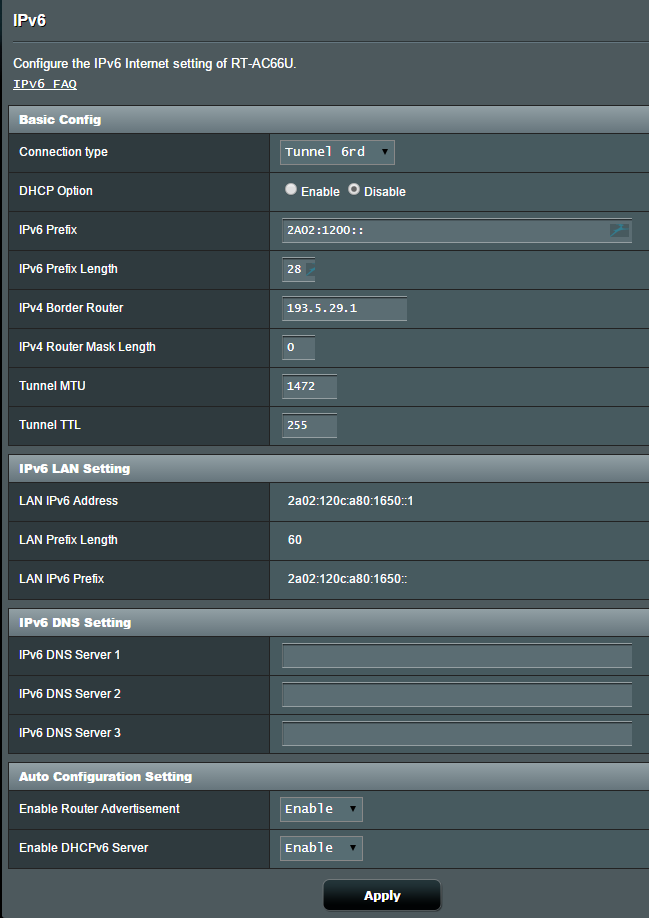The width and height of the screenshot is (649, 918).
Task: Open the Enable DHCPv6 Server dropdown
Action: (x=320, y=848)
